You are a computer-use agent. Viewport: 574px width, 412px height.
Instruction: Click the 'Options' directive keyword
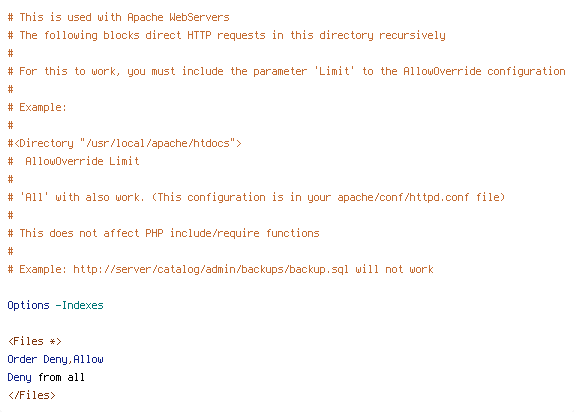pyautogui.click(x=28, y=305)
